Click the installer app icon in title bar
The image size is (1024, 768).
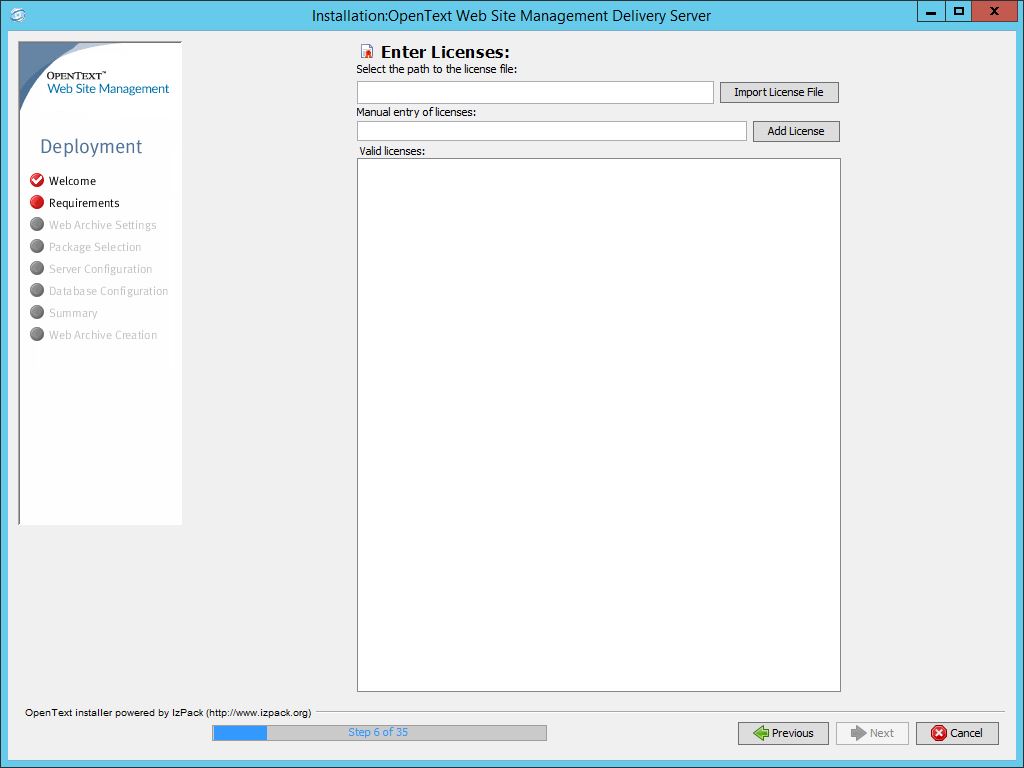(x=18, y=14)
